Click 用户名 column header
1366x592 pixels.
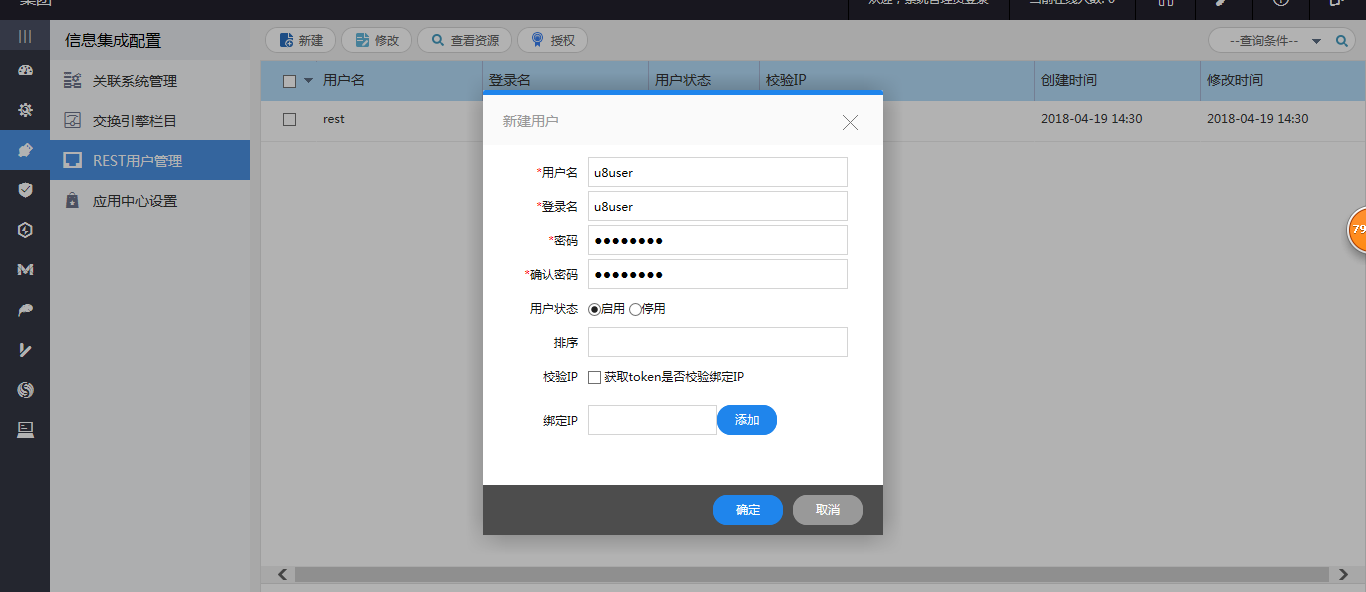344,80
